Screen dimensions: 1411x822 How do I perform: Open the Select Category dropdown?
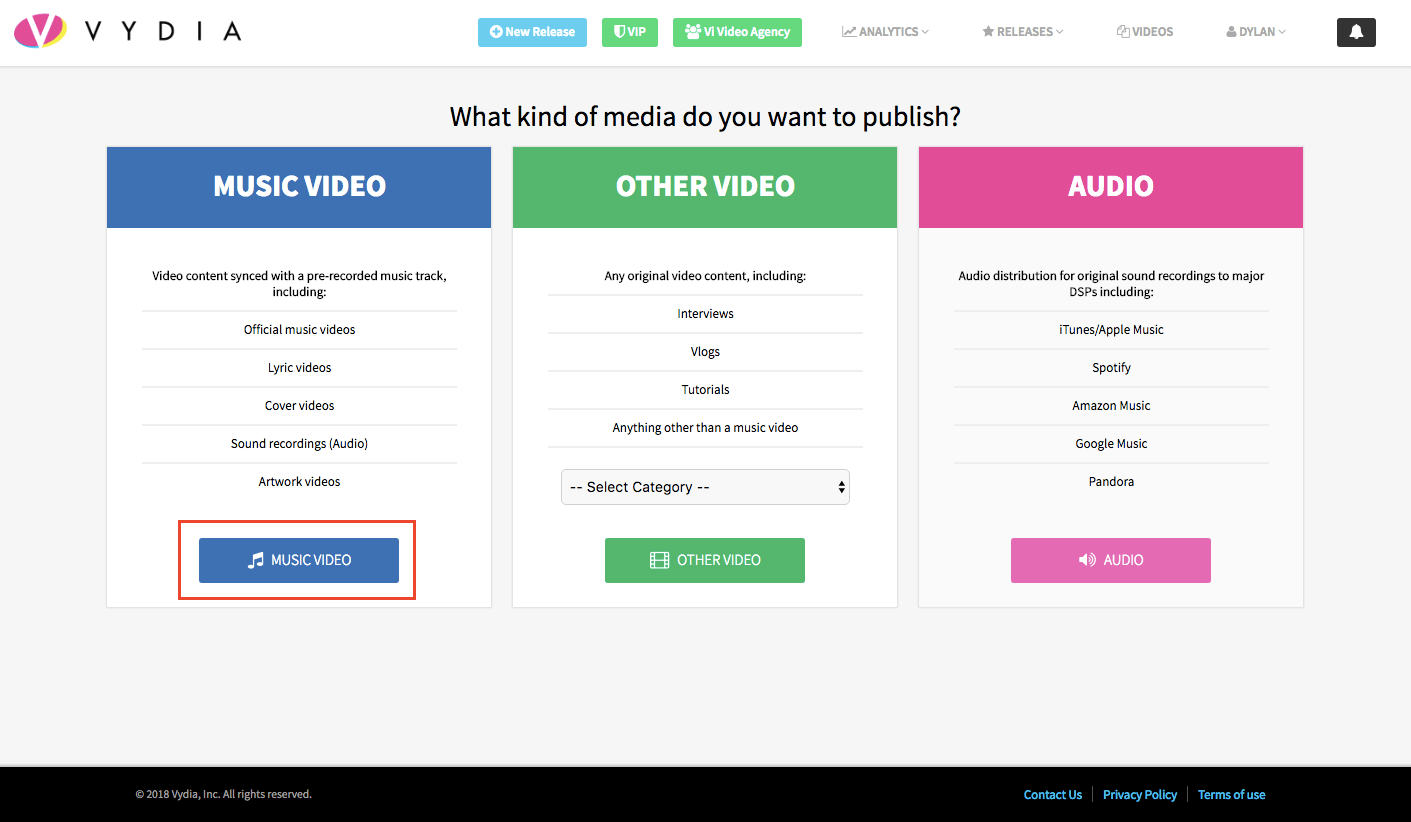pyautogui.click(x=705, y=487)
